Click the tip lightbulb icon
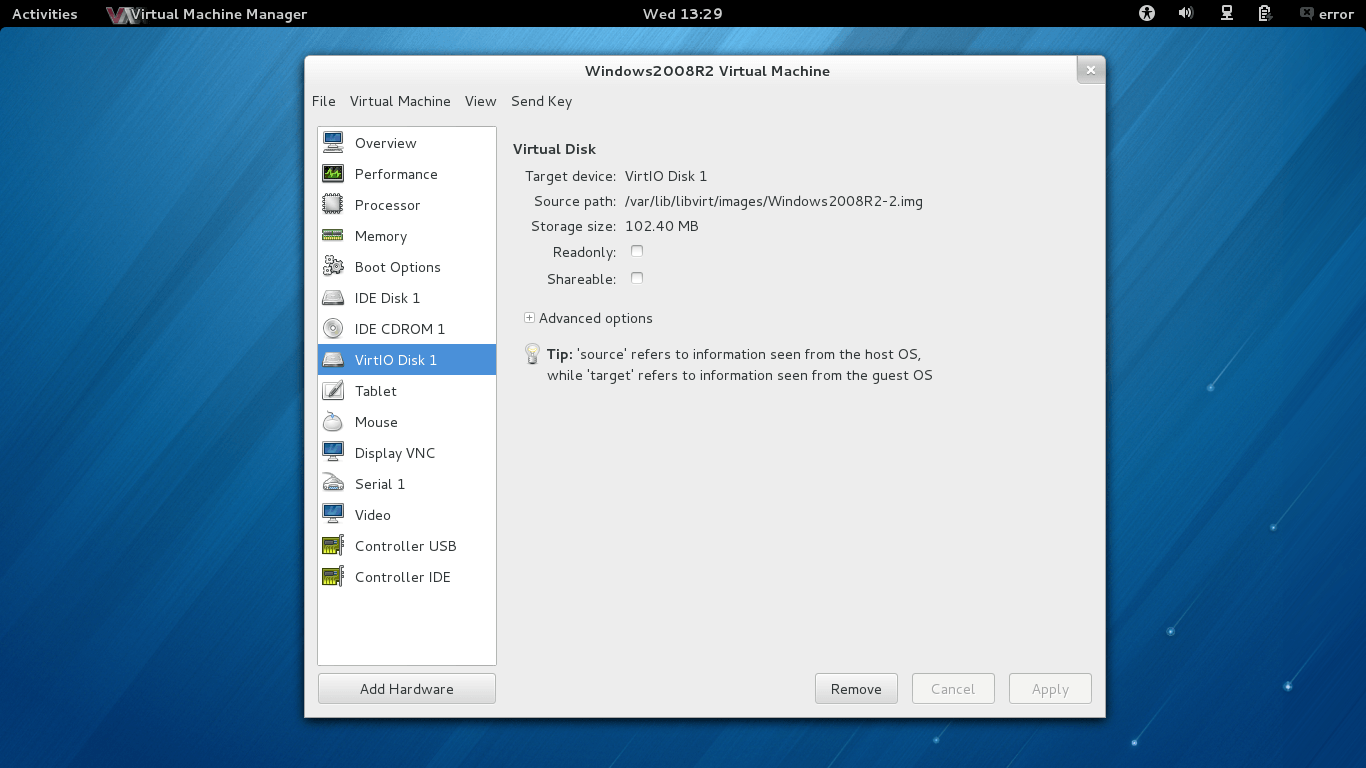1366x768 pixels. coord(533,354)
